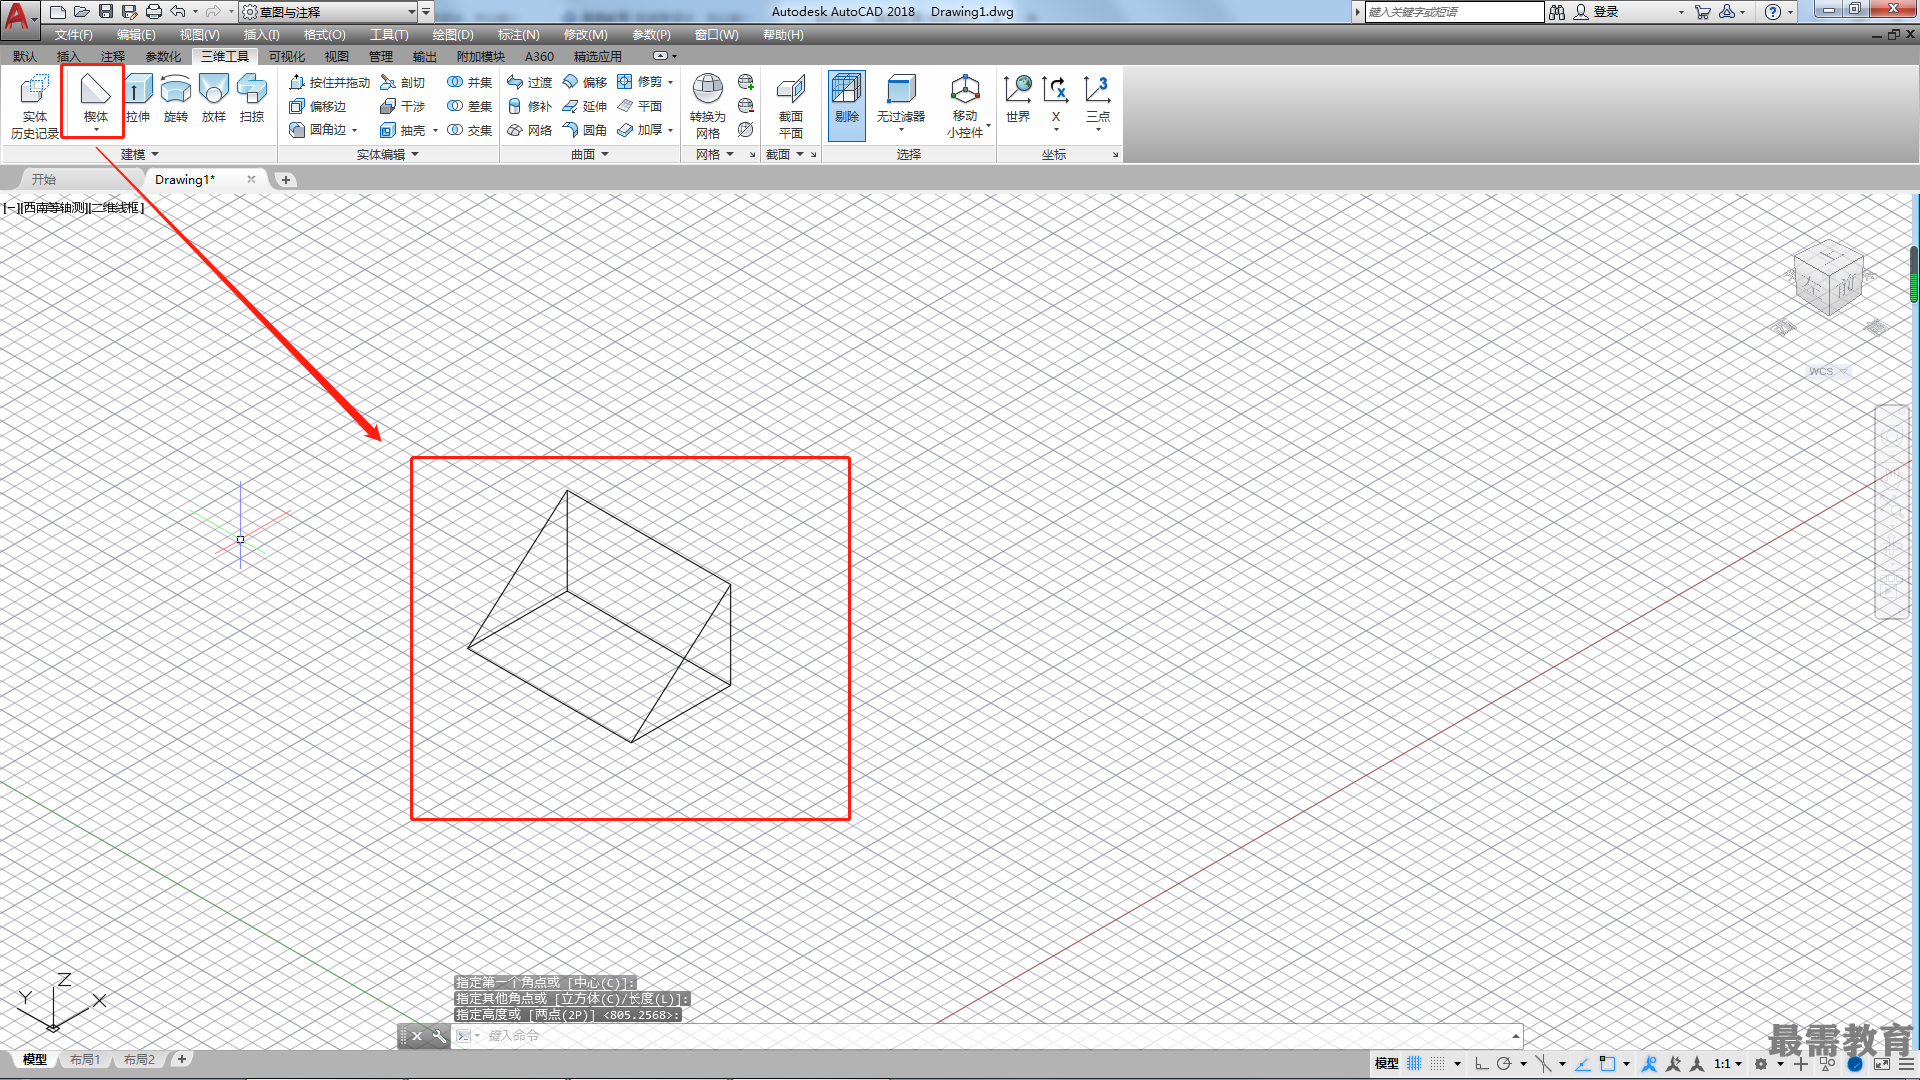
Task: Pick the 放样 loft tool
Action: [214, 98]
